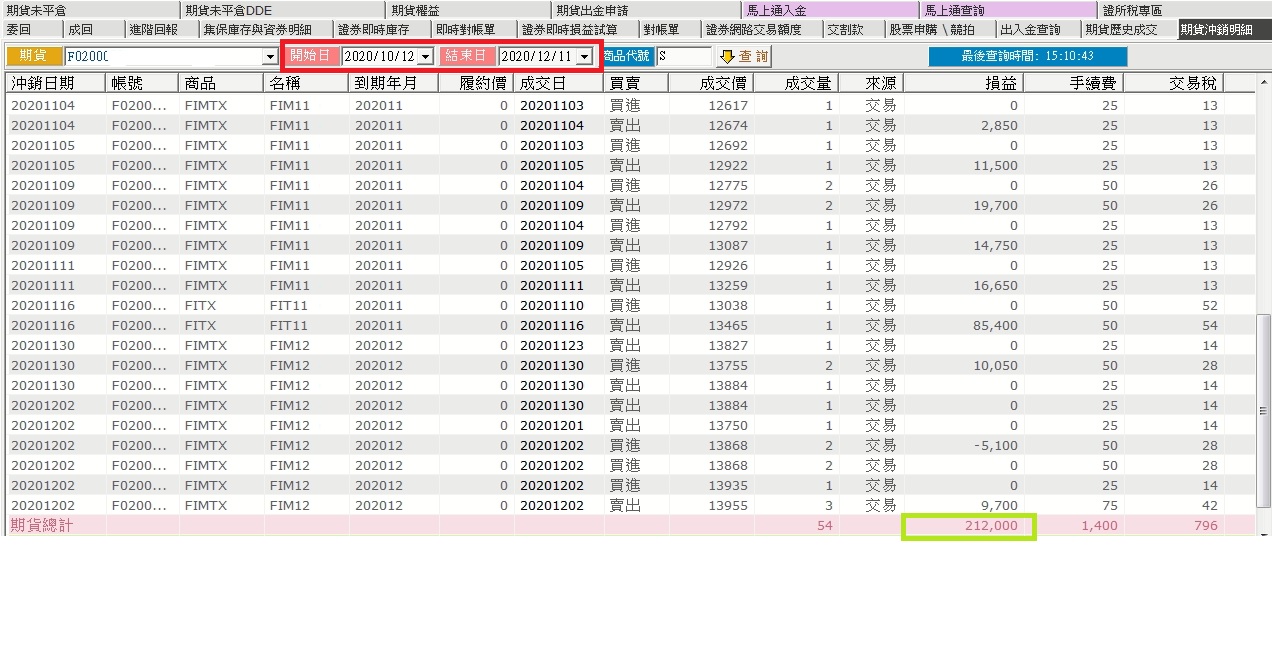Click the start date field showing 2020/10/12
Viewport: 1272px width, 648px height.
379,57
